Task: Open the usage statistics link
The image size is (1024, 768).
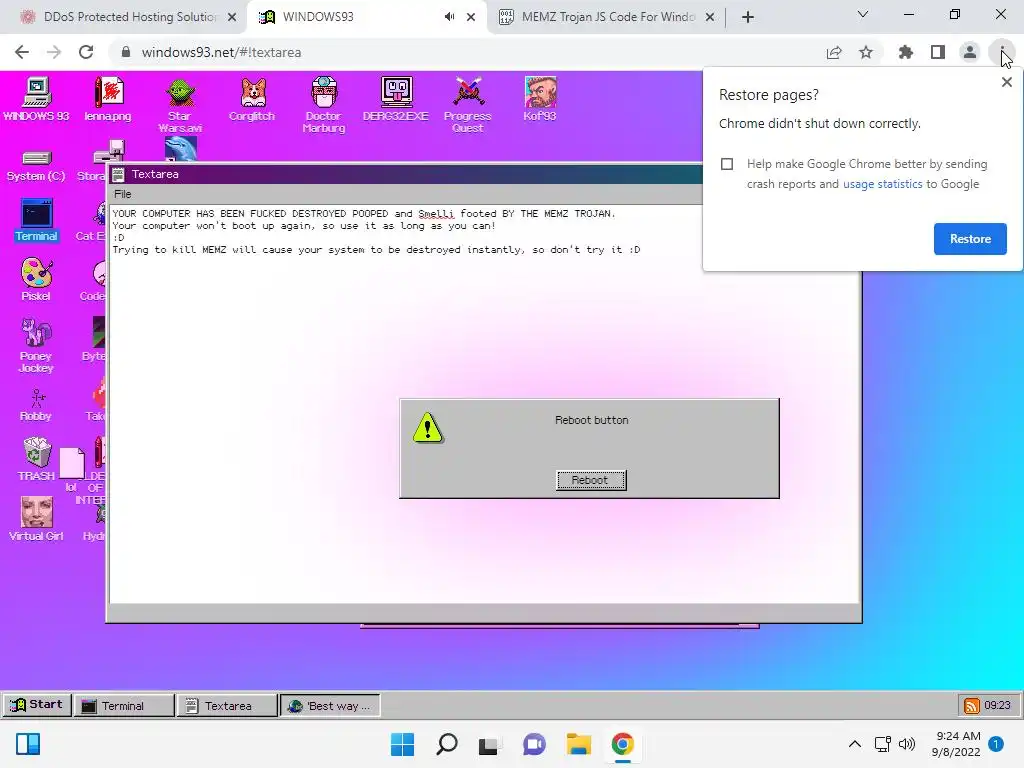Action: click(882, 184)
